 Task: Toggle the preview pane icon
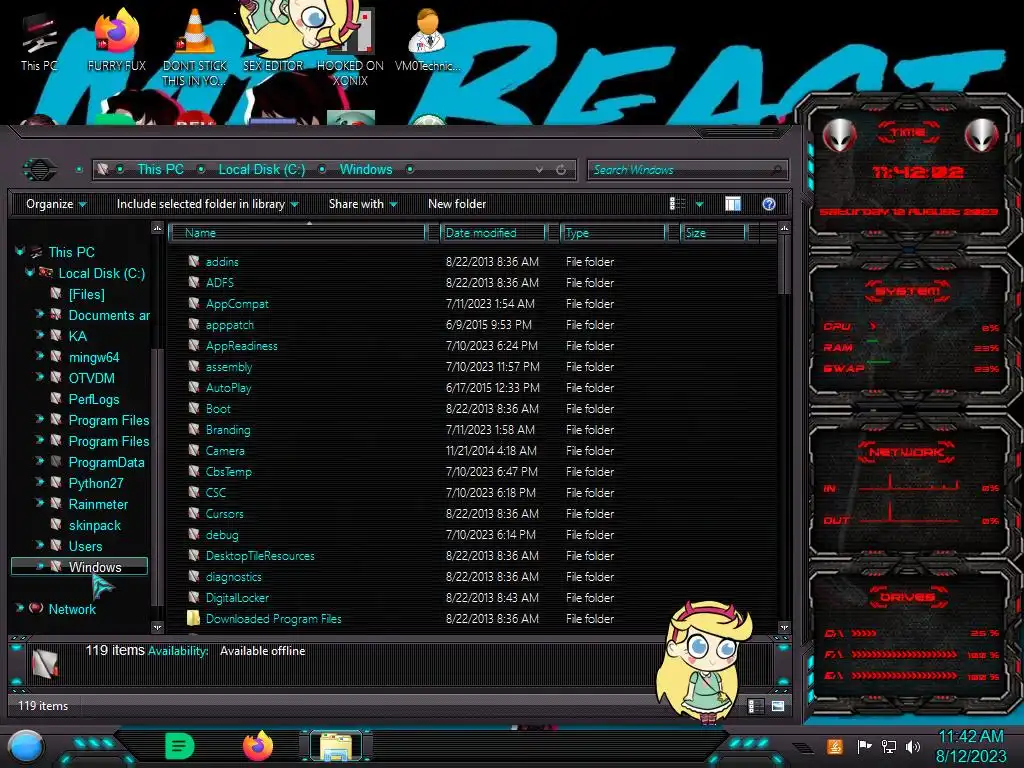tap(733, 204)
